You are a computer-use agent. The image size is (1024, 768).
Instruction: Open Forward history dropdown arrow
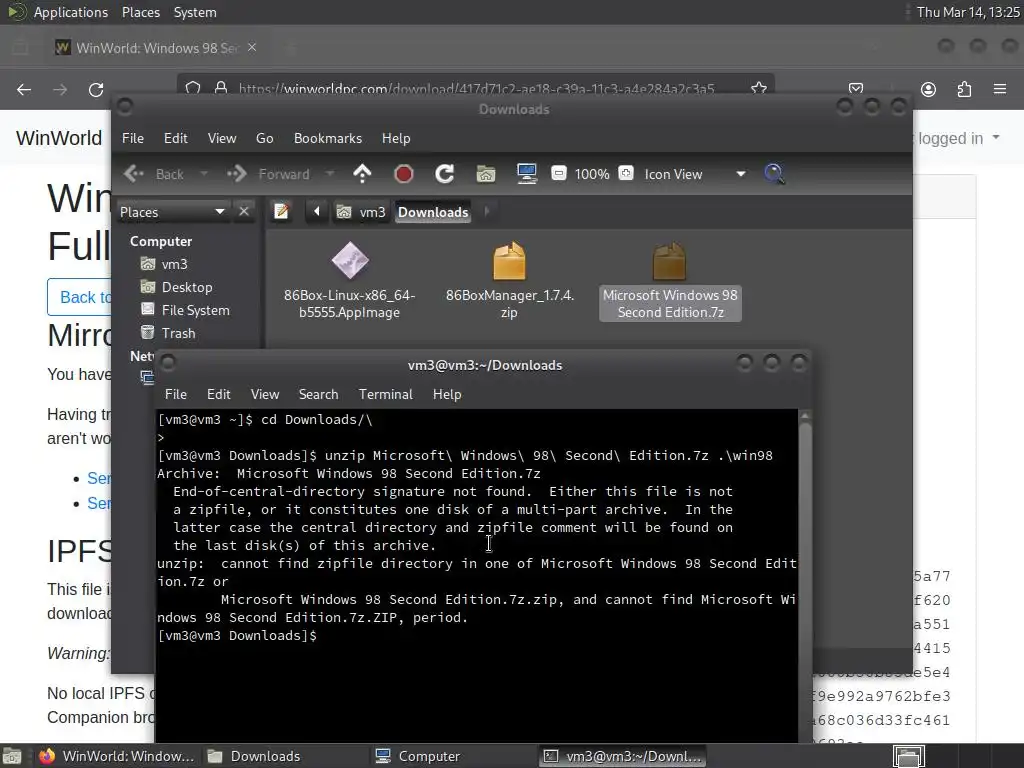click(330, 174)
